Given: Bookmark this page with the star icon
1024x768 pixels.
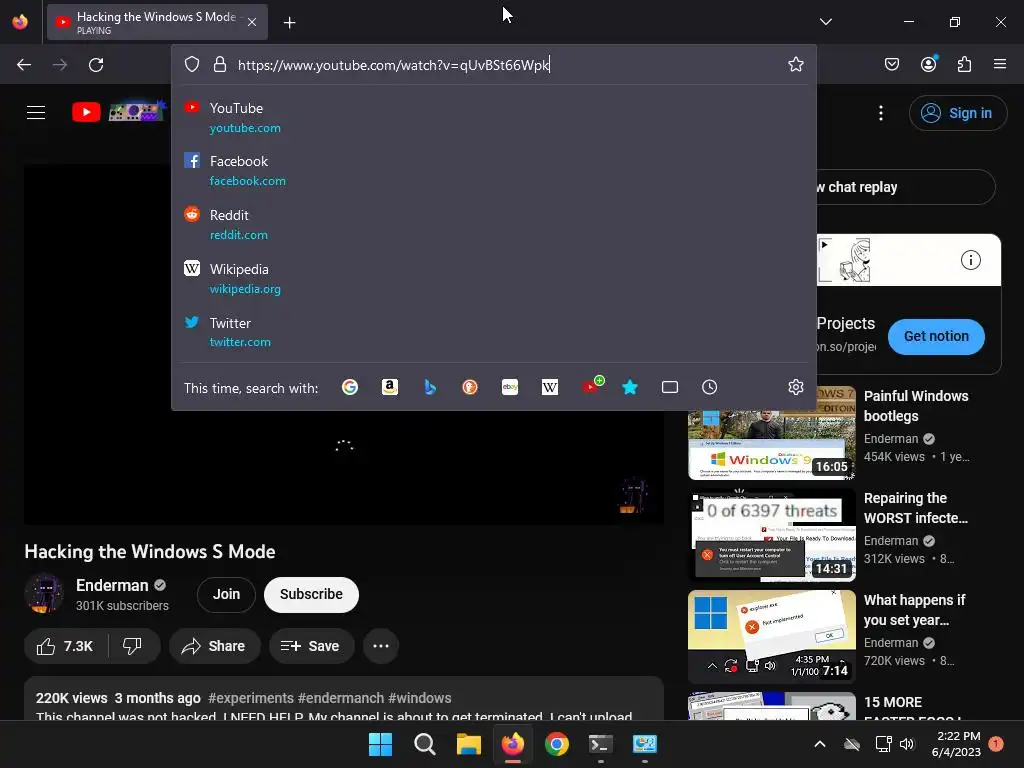Looking at the screenshot, I should [795, 65].
